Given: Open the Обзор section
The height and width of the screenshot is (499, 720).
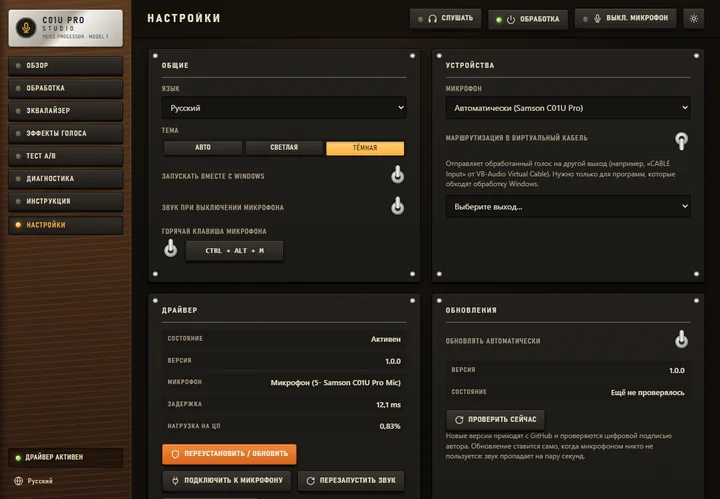Looking at the screenshot, I should coord(66,66).
